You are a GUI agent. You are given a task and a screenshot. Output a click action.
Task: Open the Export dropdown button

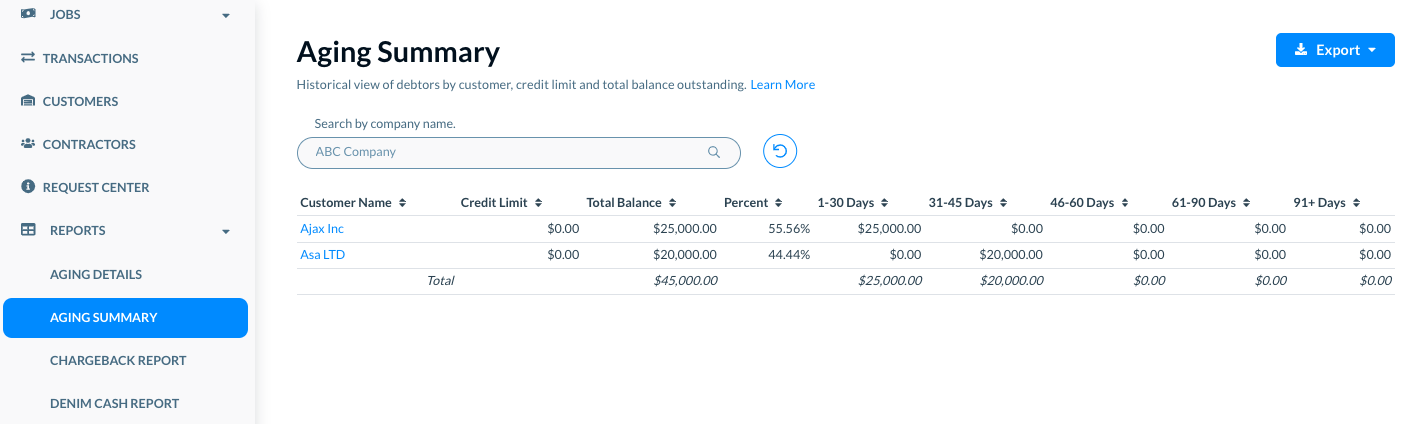pos(1335,50)
